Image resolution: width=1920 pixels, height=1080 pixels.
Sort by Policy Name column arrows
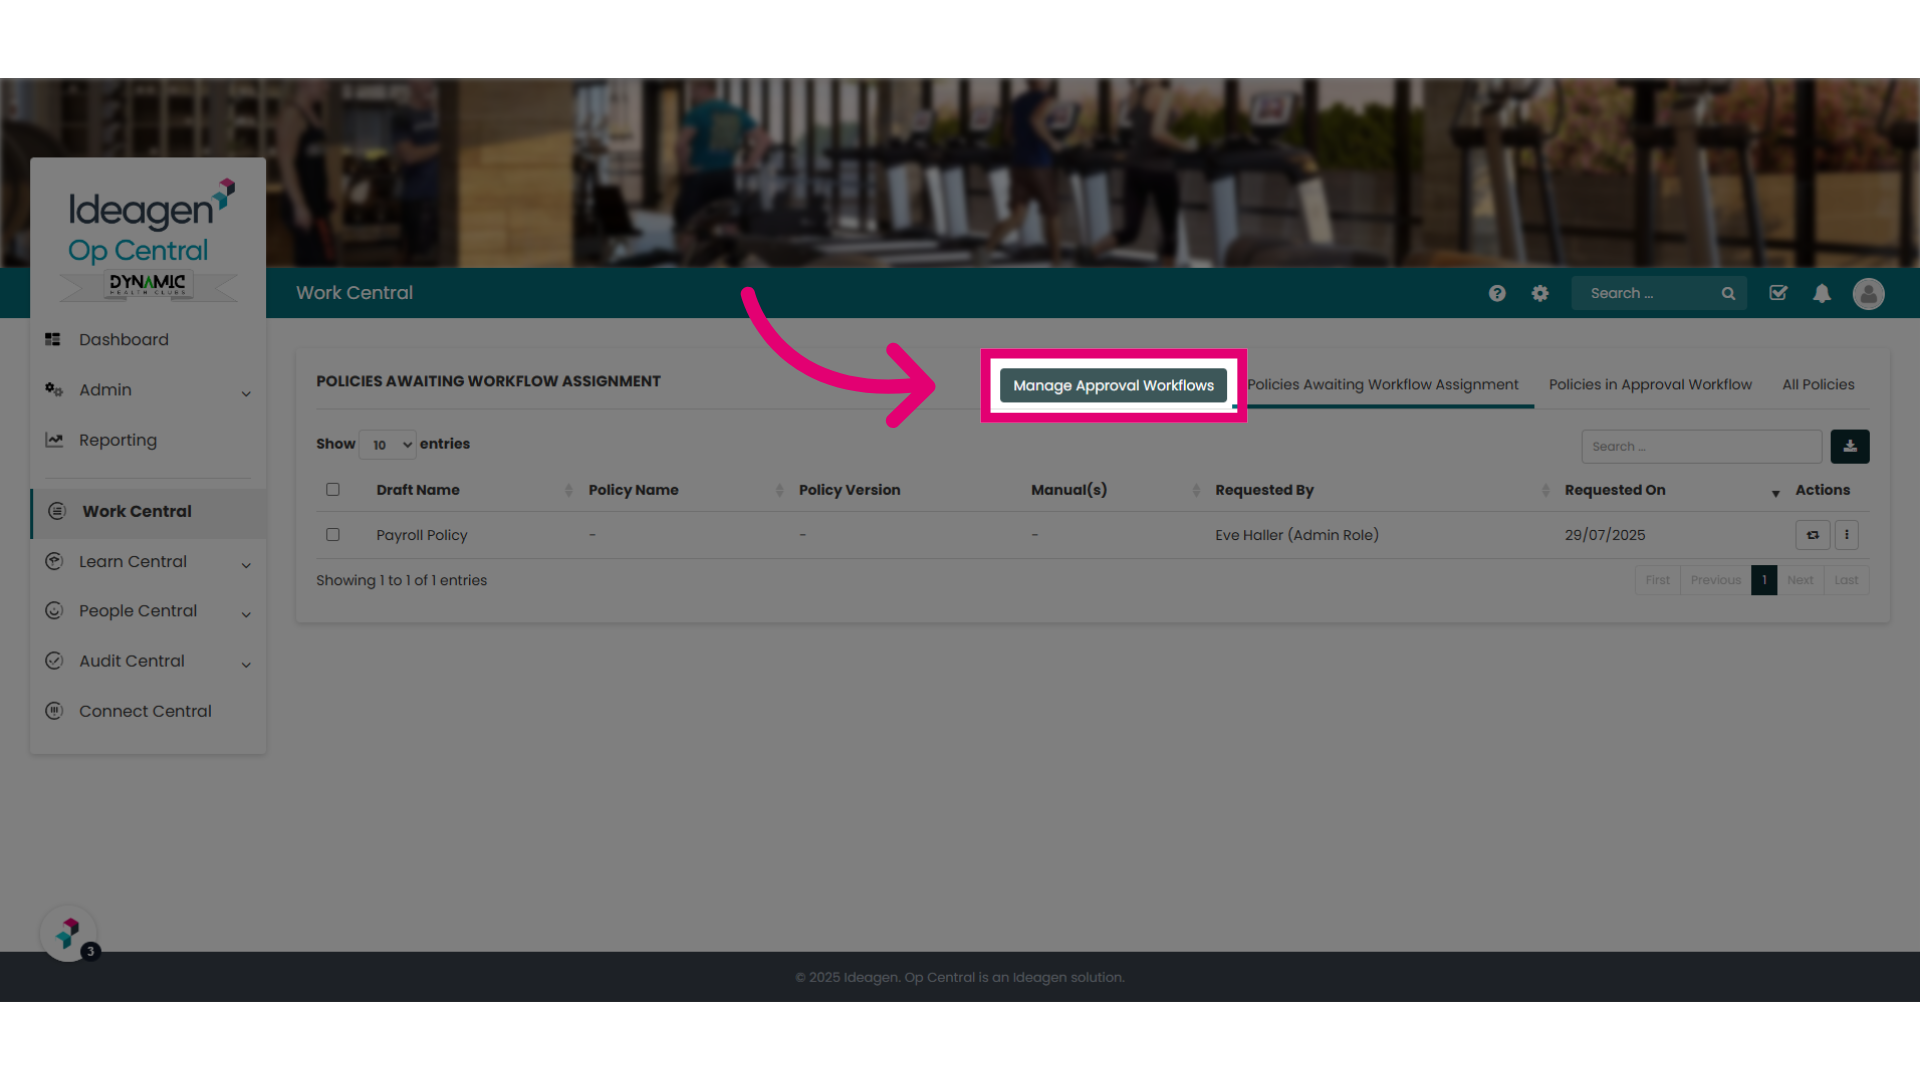point(779,490)
